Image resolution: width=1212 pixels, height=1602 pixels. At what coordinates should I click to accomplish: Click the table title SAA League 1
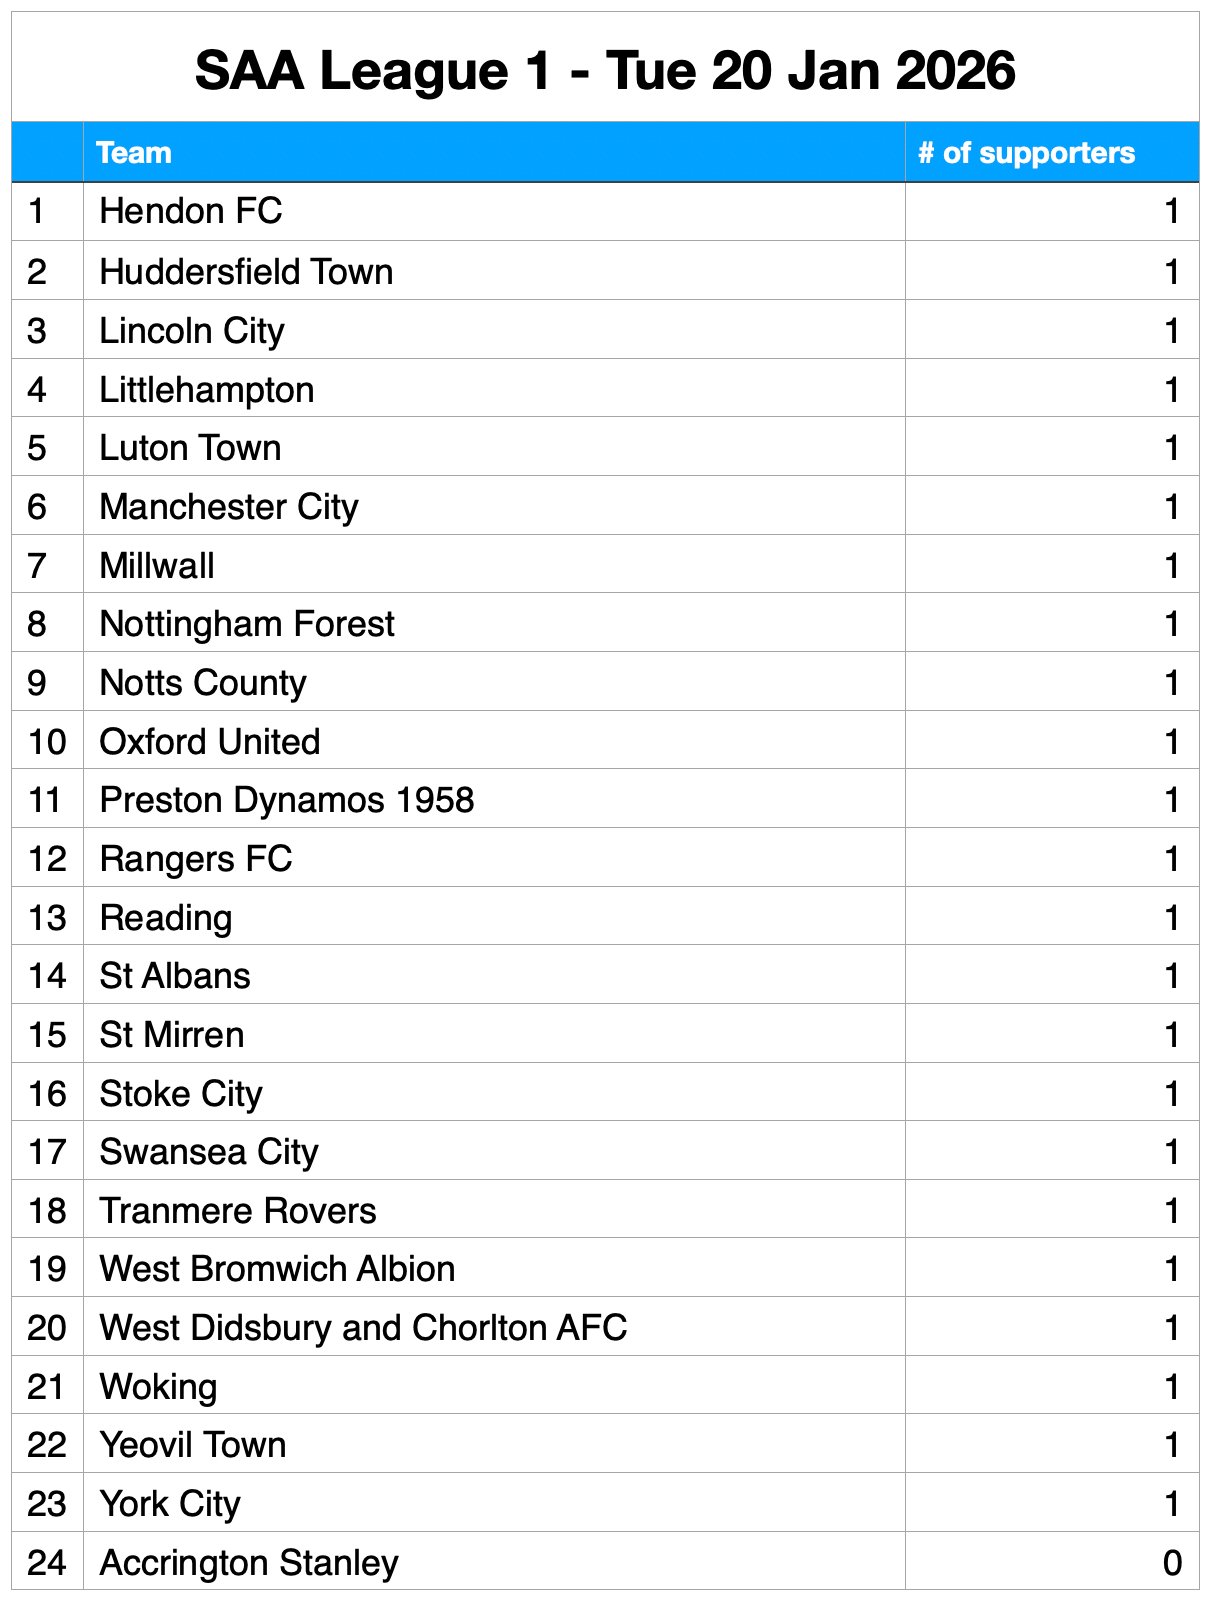pos(605,71)
